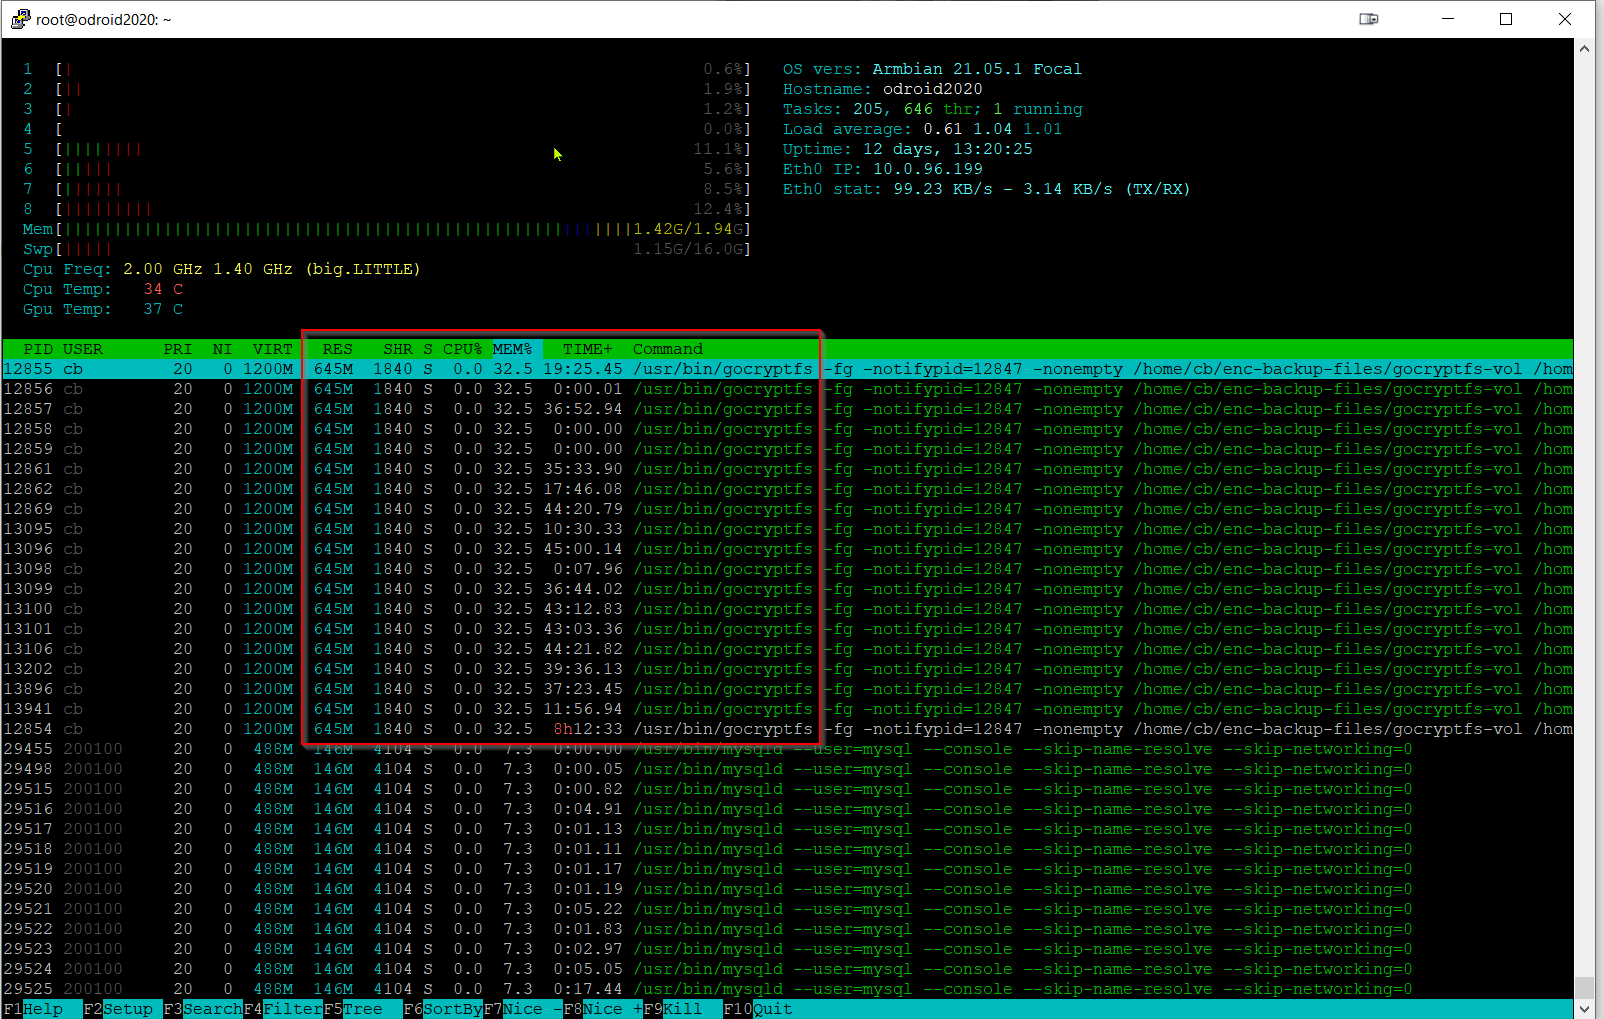Sort by the RES column header
This screenshot has height=1019, width=1604.
click(x=338, y=349)
